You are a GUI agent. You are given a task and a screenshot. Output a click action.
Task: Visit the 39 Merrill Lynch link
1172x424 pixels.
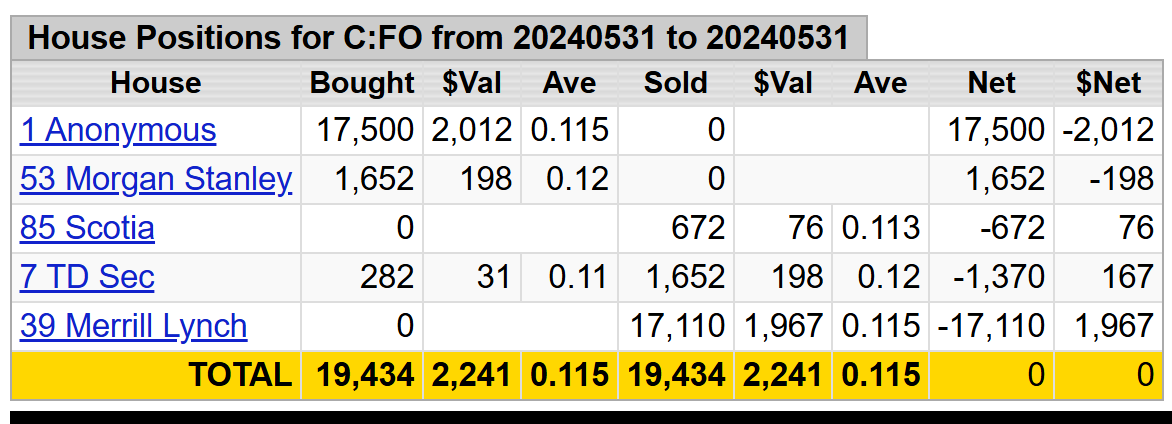[134, 326]
